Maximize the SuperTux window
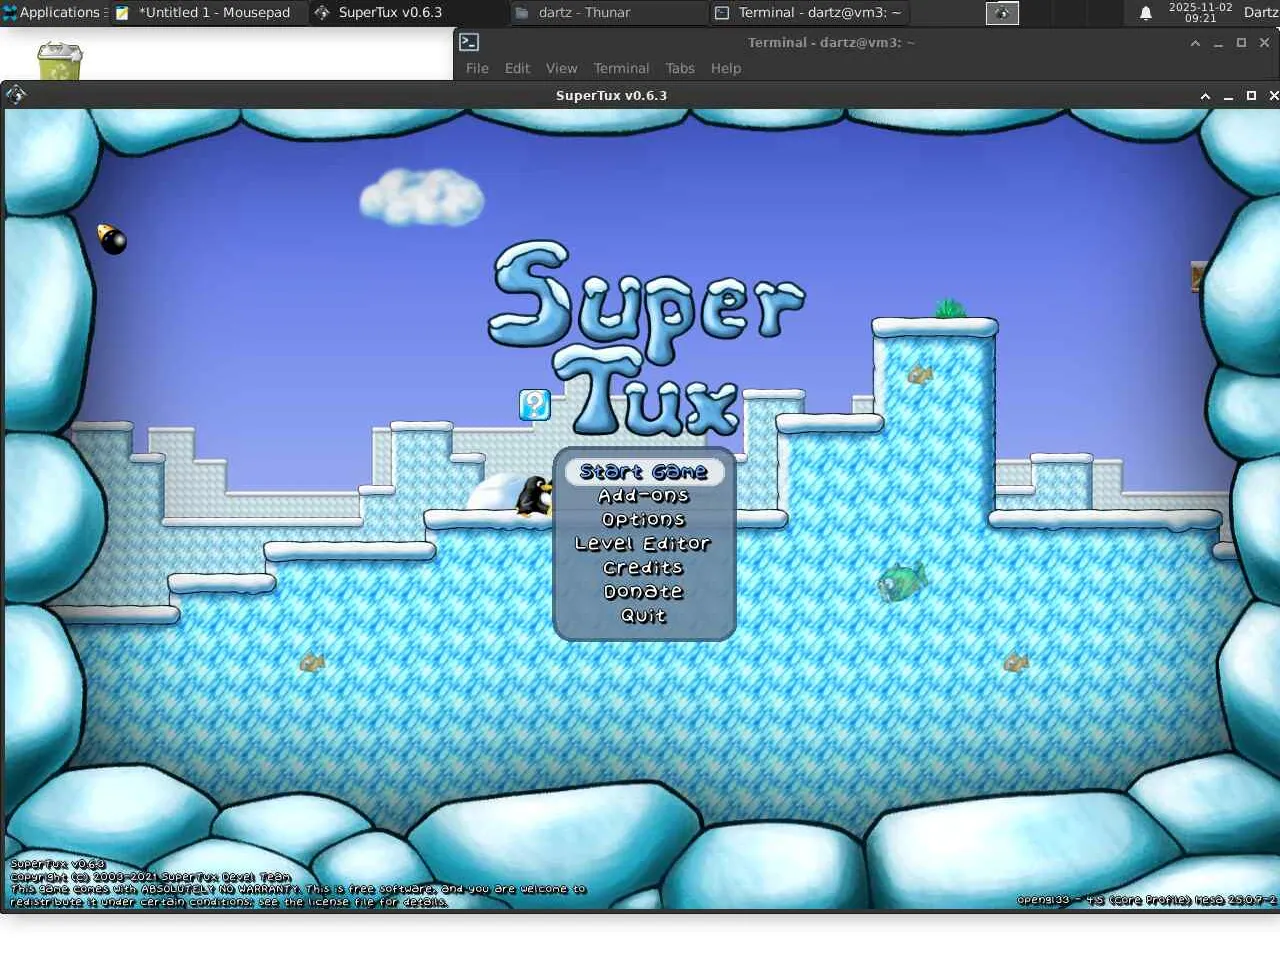Image resolution: width=1280 pixels, height=960 pixels. coord(1251,96)
